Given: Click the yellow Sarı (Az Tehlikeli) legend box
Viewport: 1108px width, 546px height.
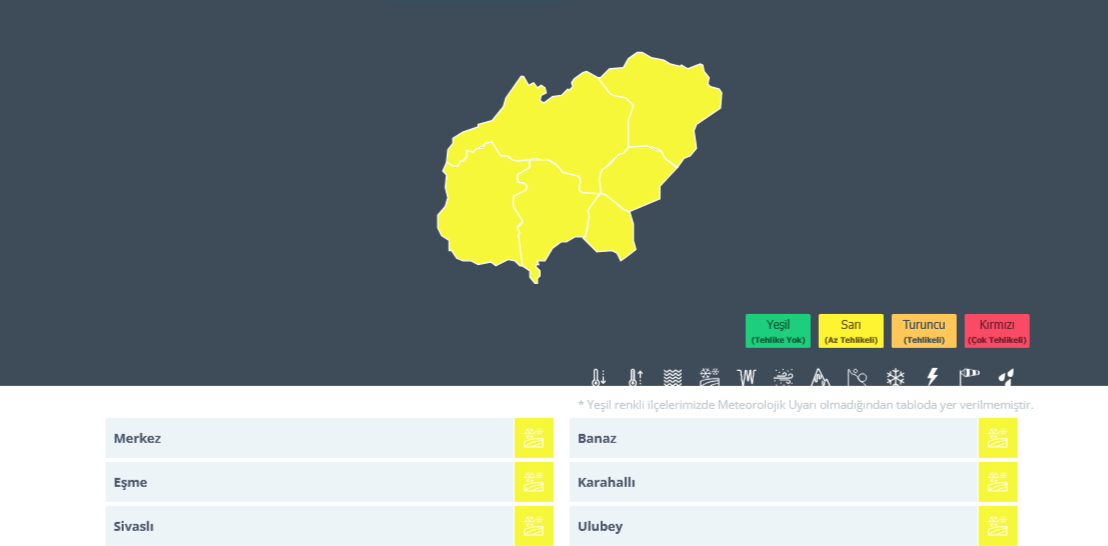Looking at the screenshot, I should coord(851,331).
